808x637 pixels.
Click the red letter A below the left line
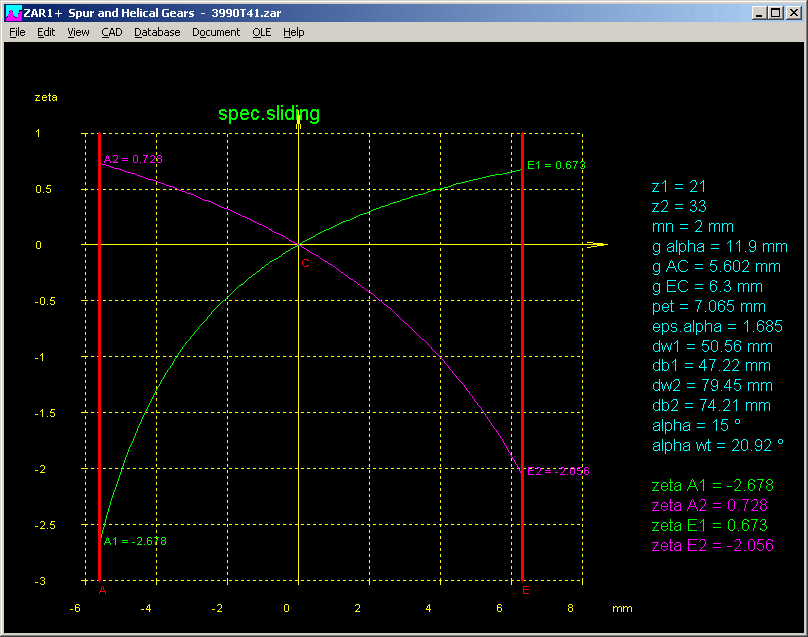tap(102, 590)
